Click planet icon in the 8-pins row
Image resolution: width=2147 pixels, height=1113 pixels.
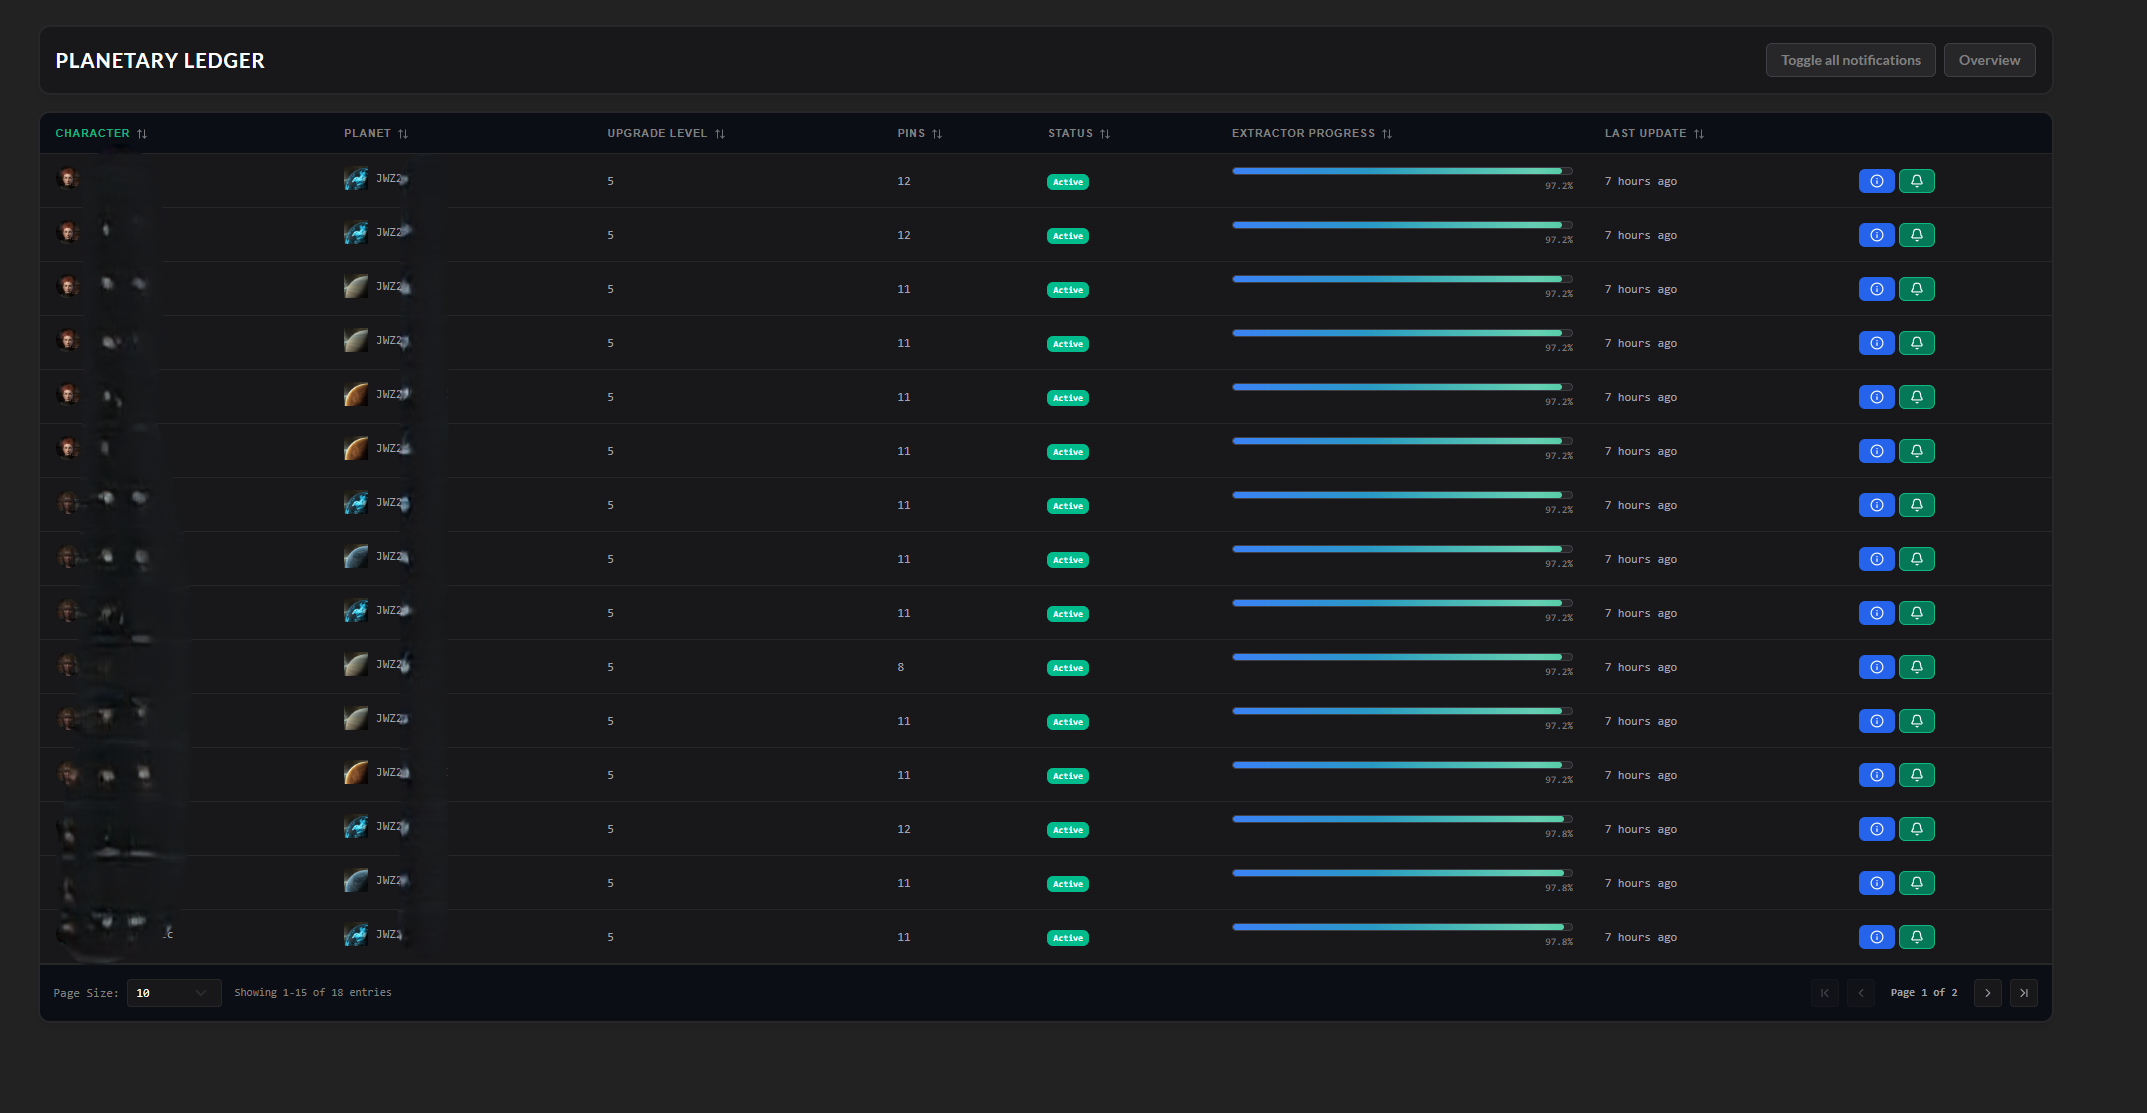pos(356,665)
